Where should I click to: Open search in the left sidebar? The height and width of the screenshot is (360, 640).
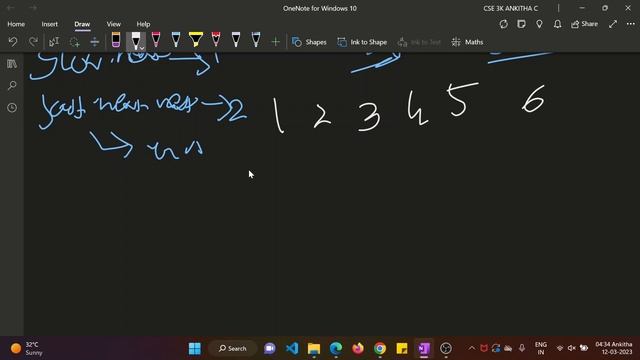click(x=12, y=85)
